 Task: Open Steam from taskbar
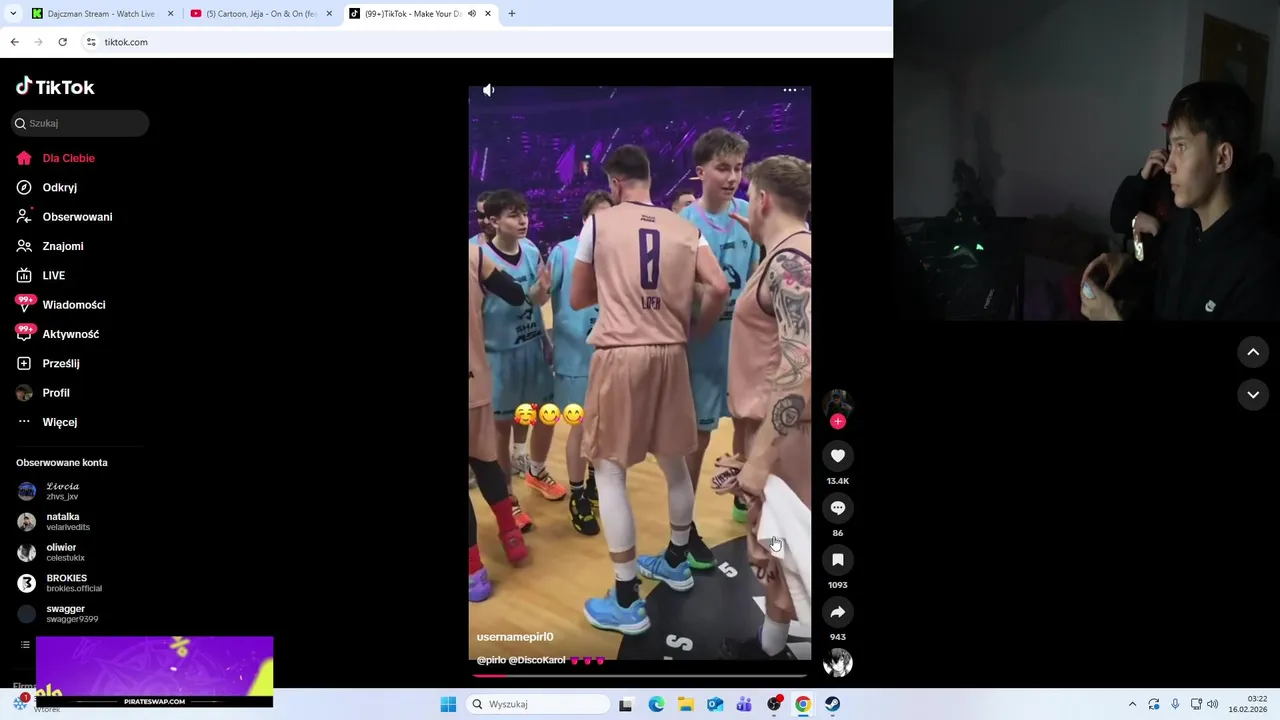(832, 704)
